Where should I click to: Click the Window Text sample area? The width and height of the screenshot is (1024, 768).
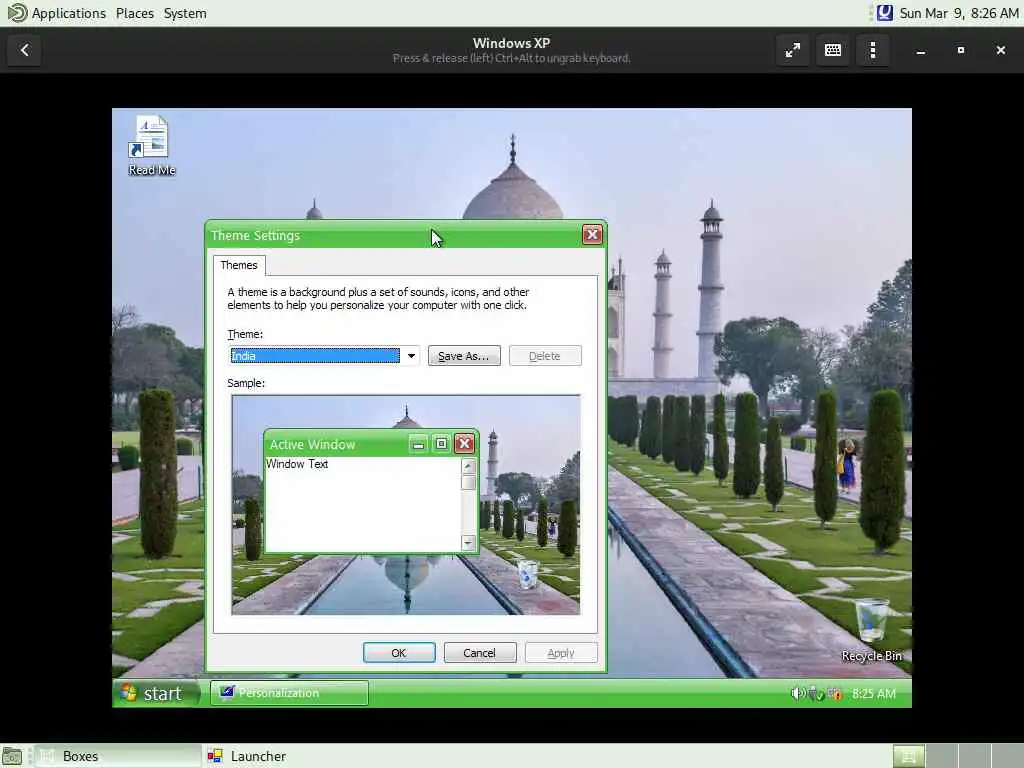[363, 504]
